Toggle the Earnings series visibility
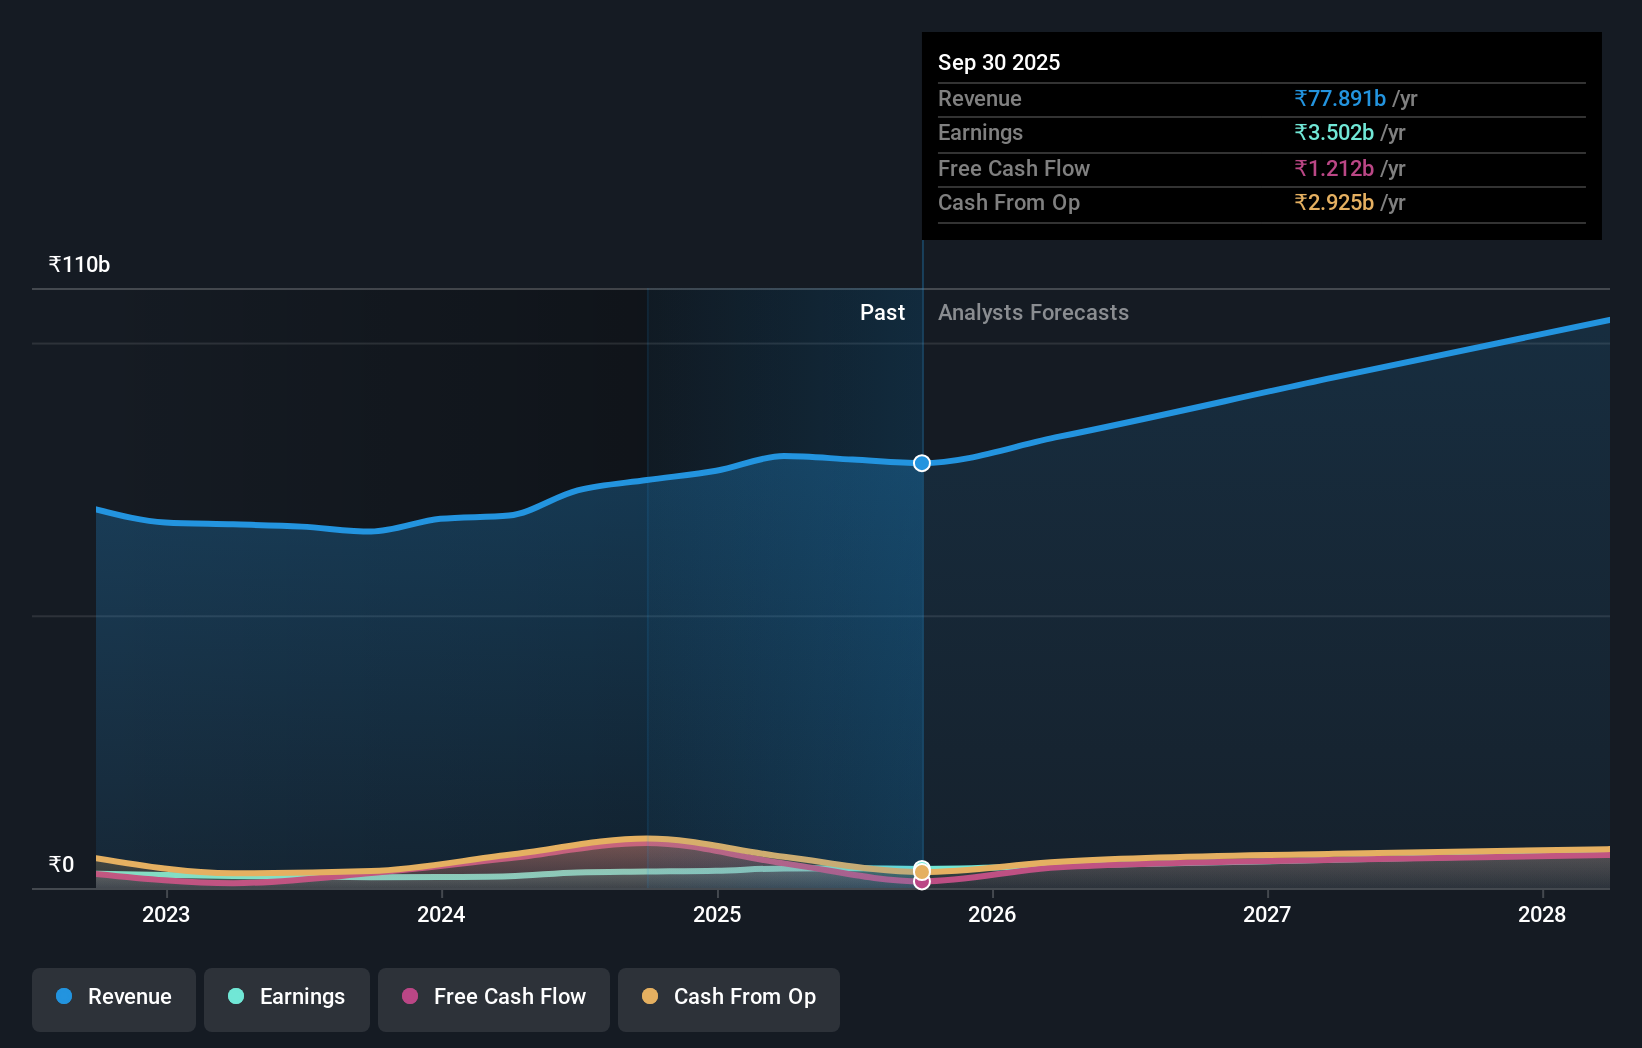This screenshot has width=1642, height=1048. 287,999
